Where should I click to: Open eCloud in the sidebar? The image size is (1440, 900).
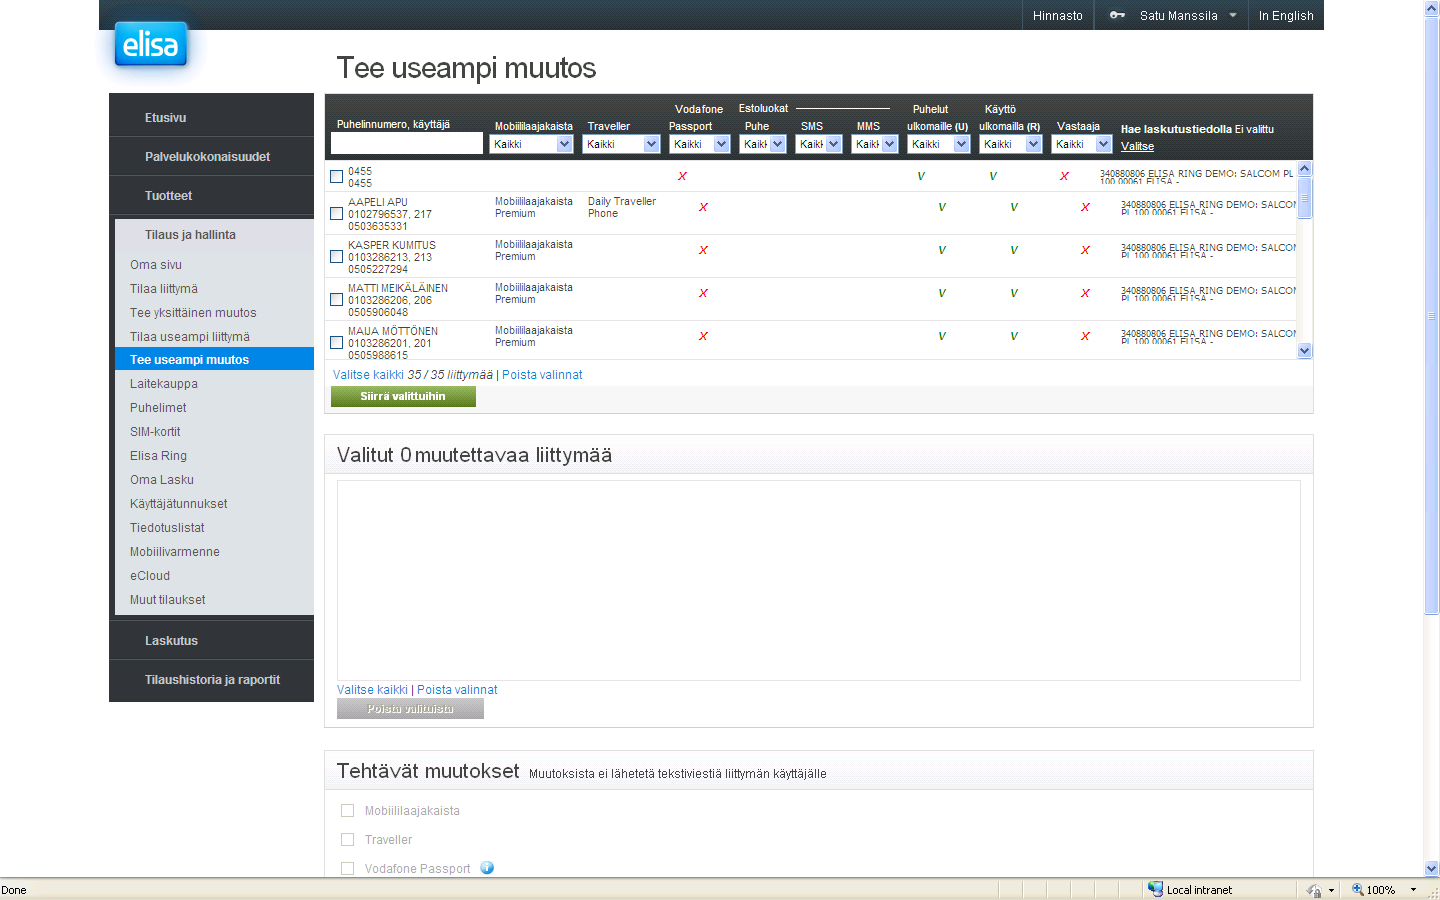coord(150,576)
